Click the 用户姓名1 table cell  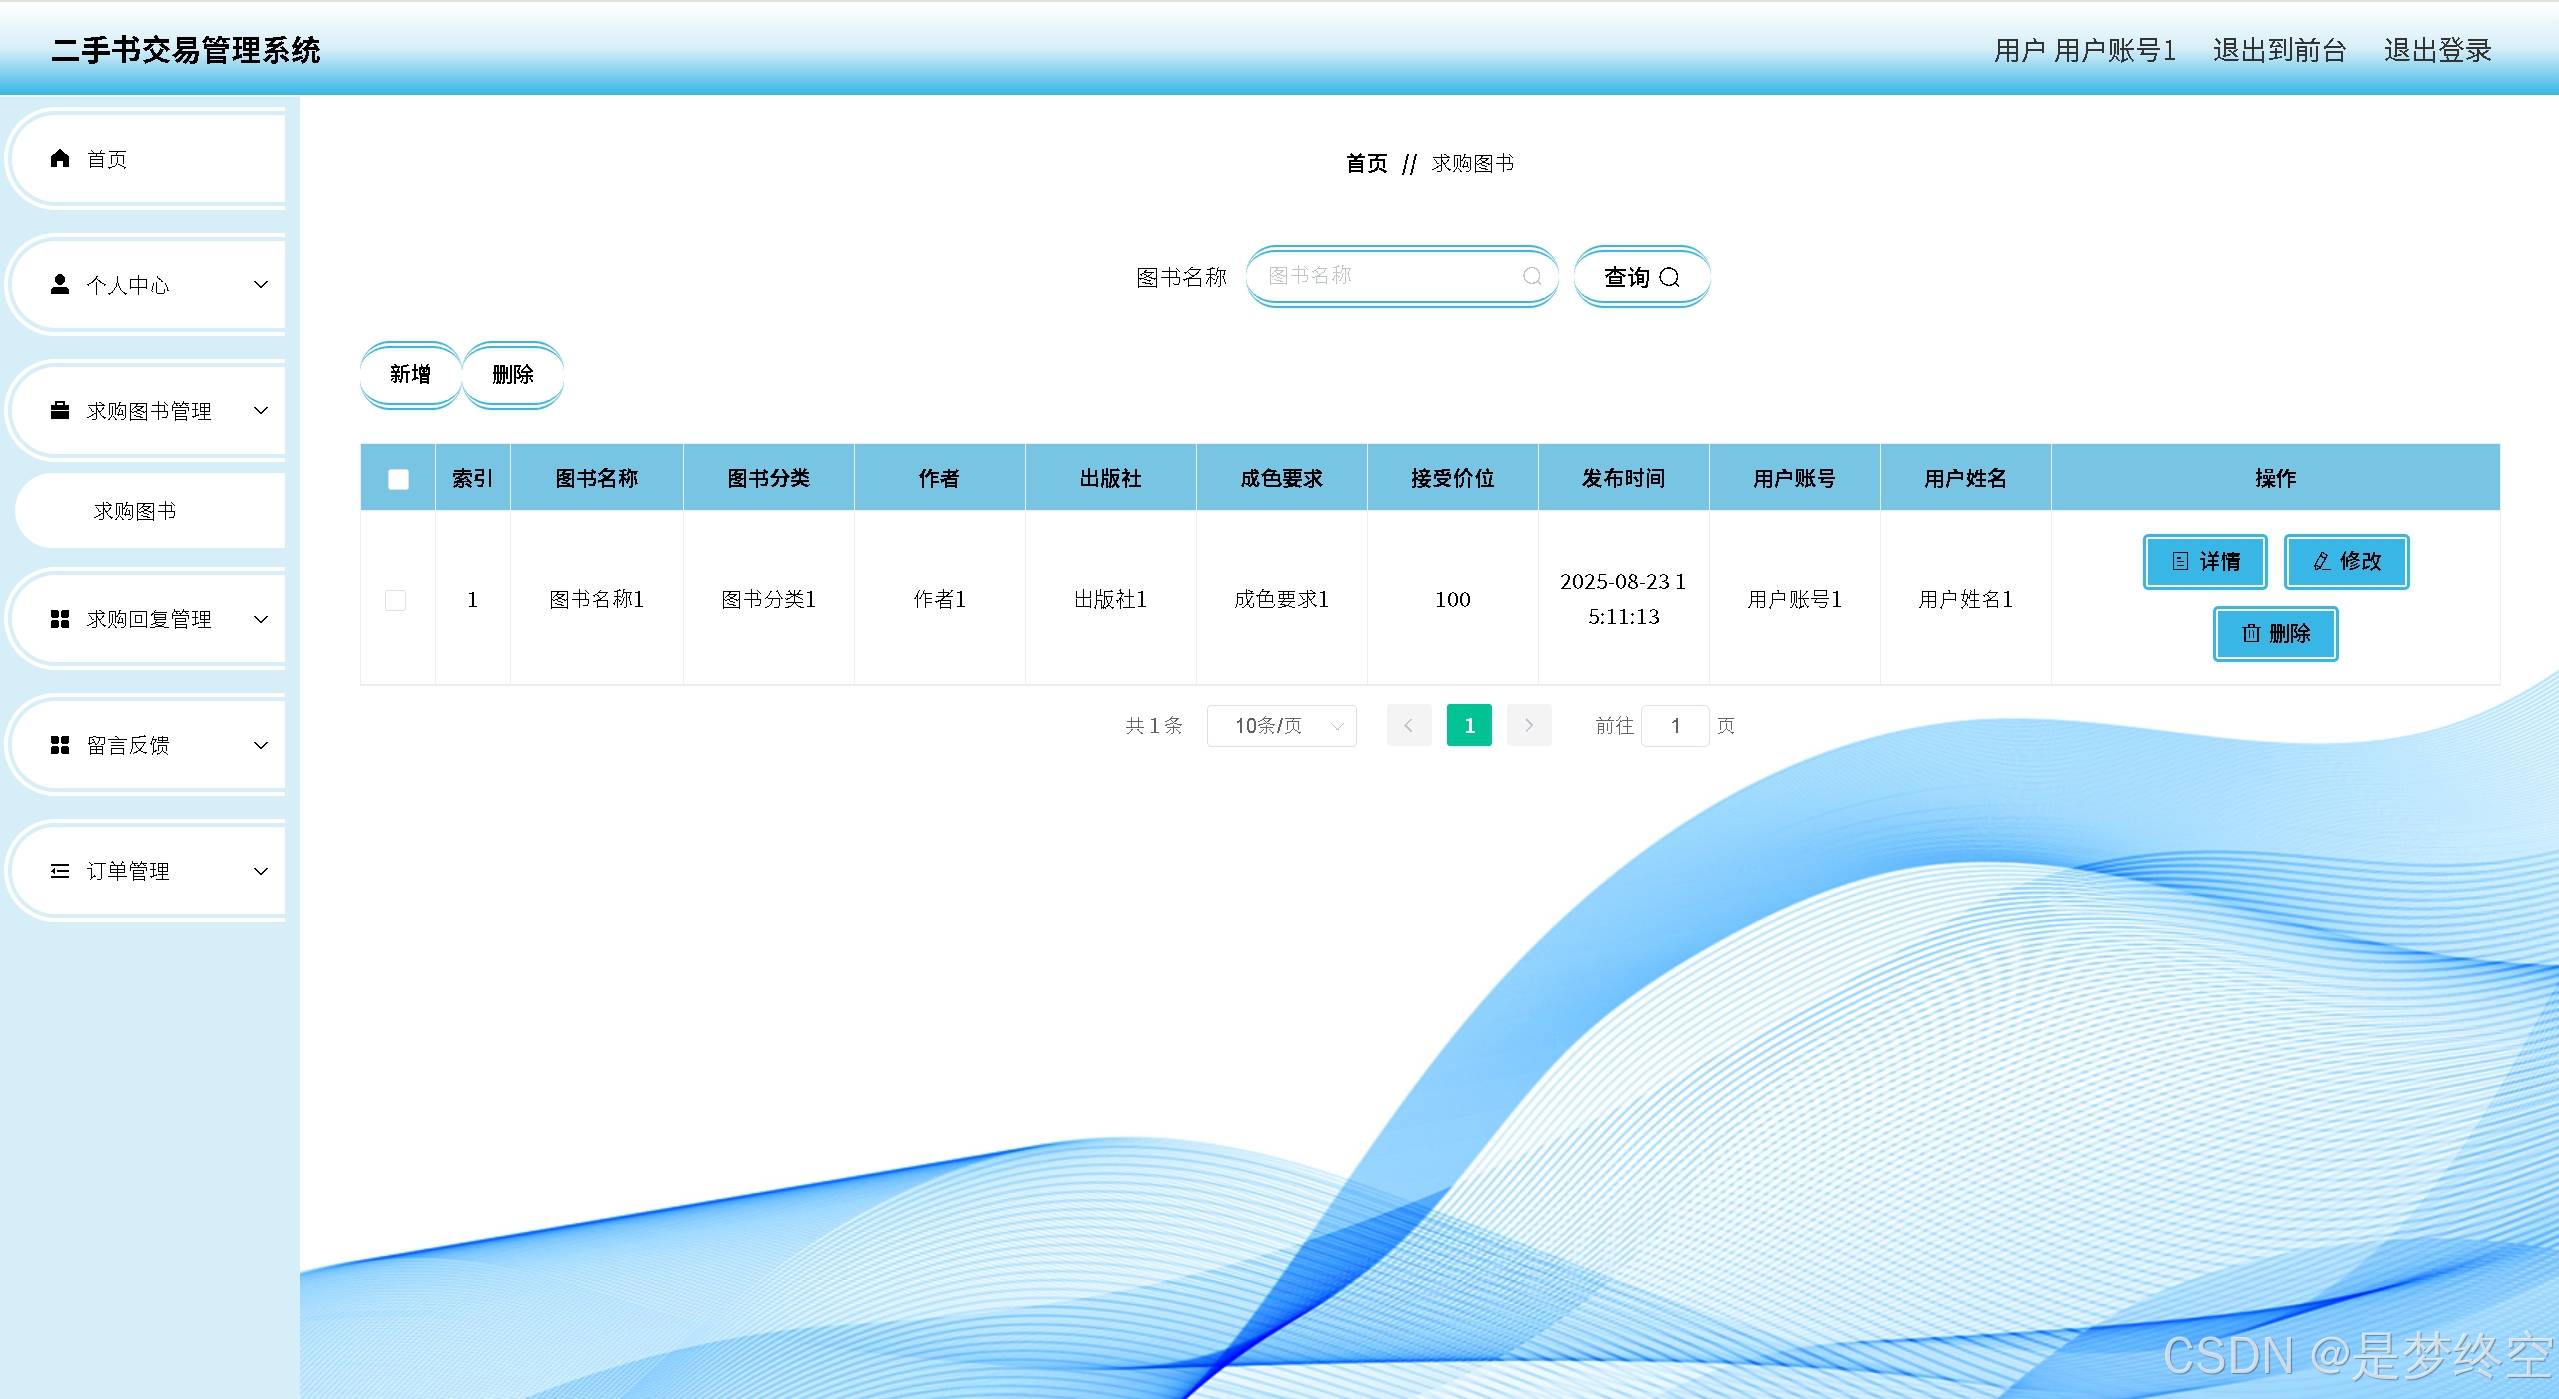coord(1965,599)
